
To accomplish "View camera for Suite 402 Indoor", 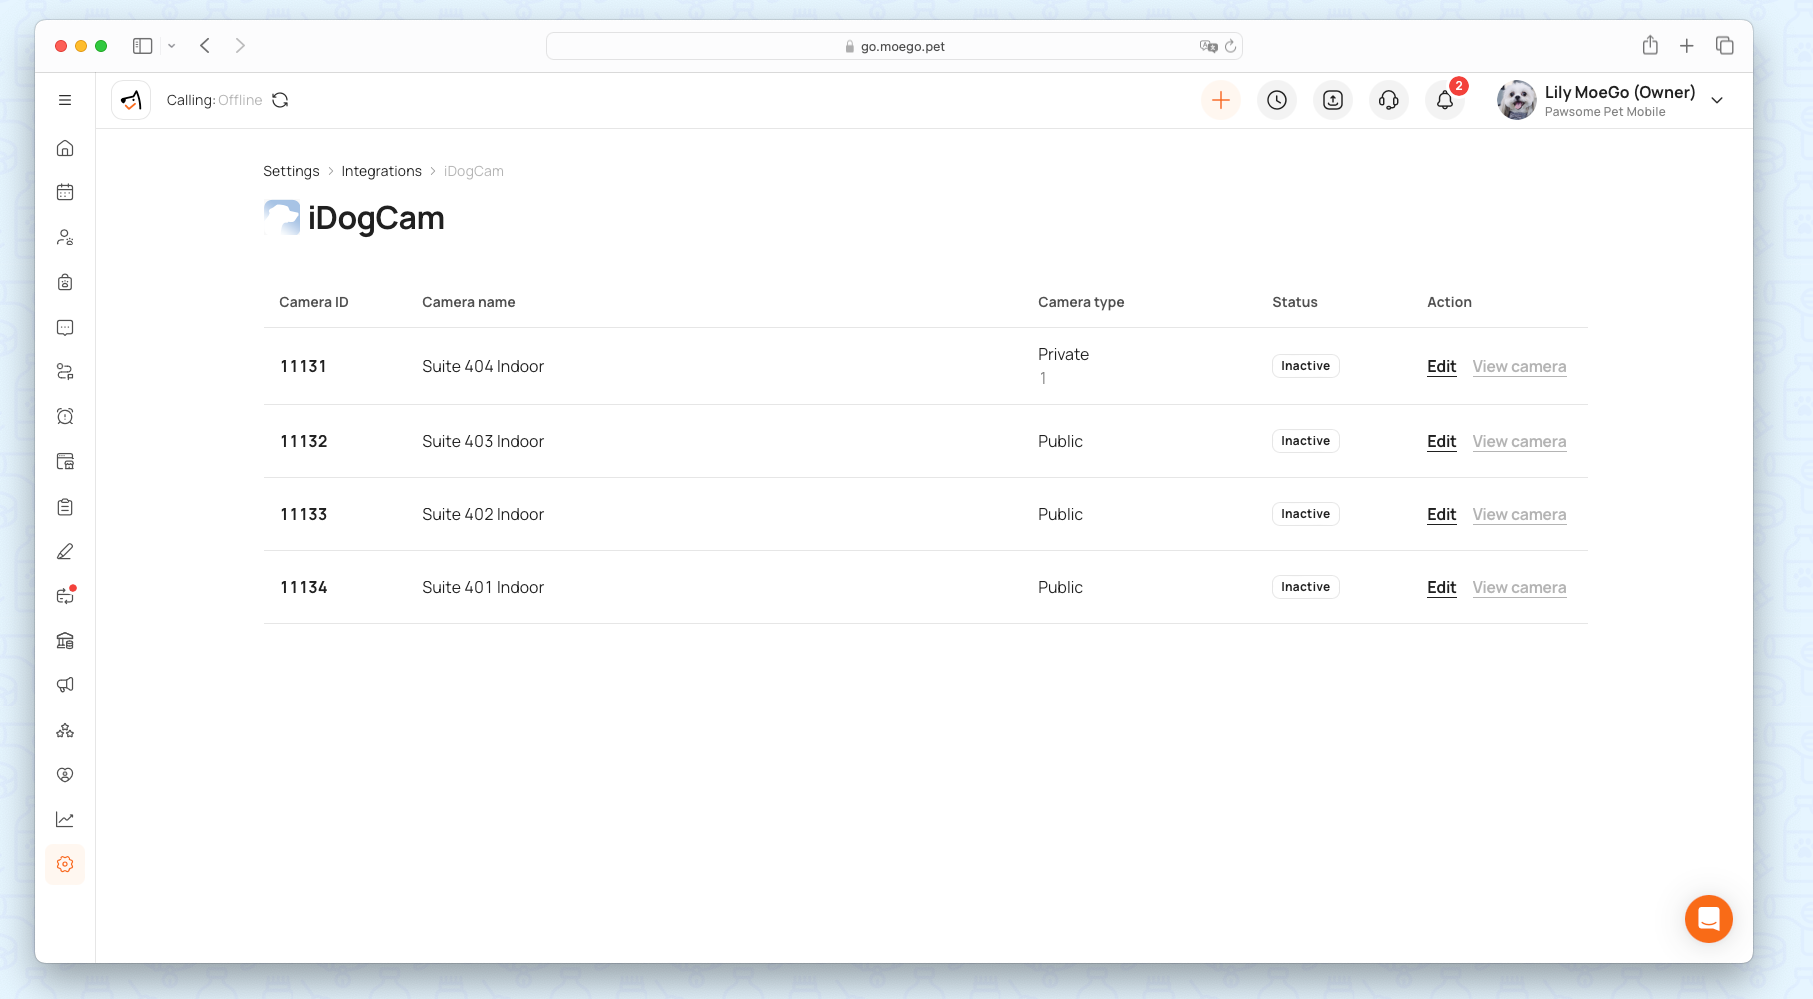I will (x=1519, y=514).
